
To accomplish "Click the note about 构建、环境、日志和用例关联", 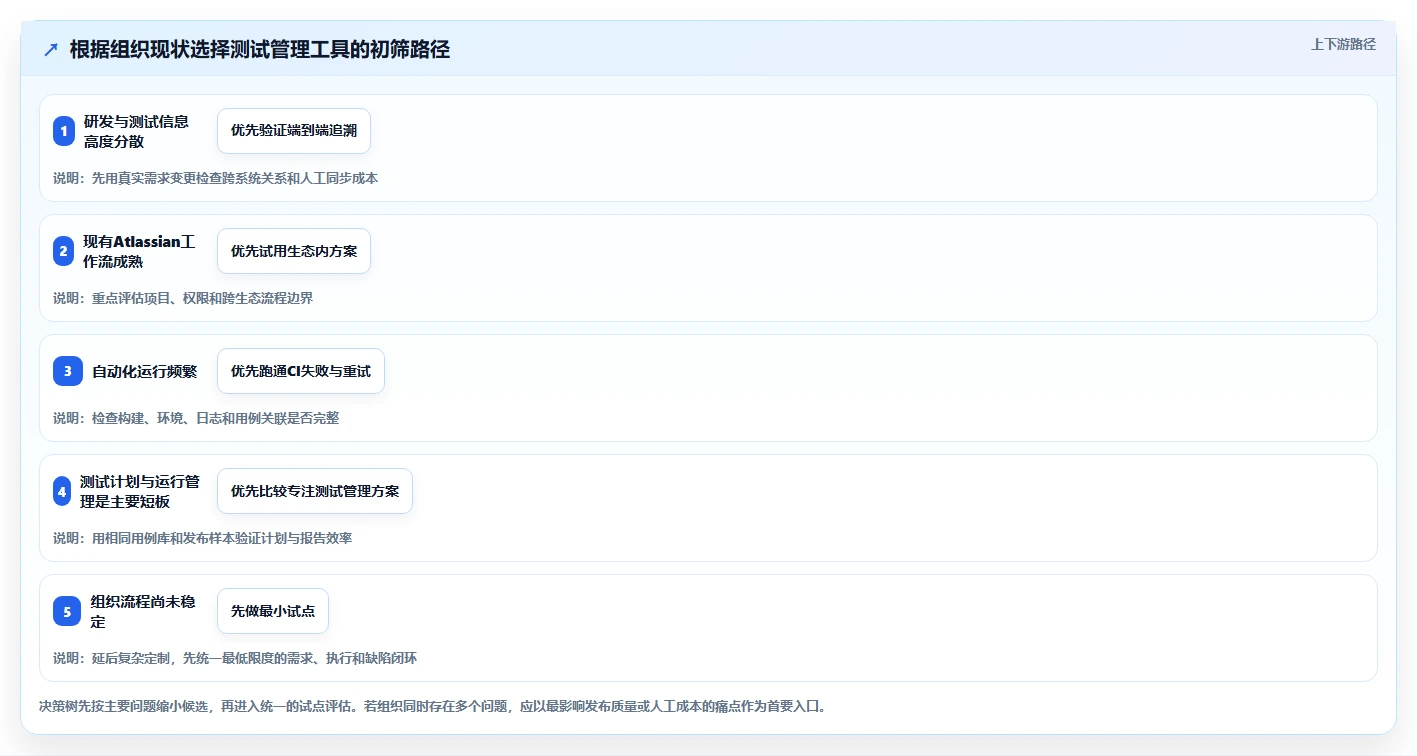I will [x=196, y=418].
